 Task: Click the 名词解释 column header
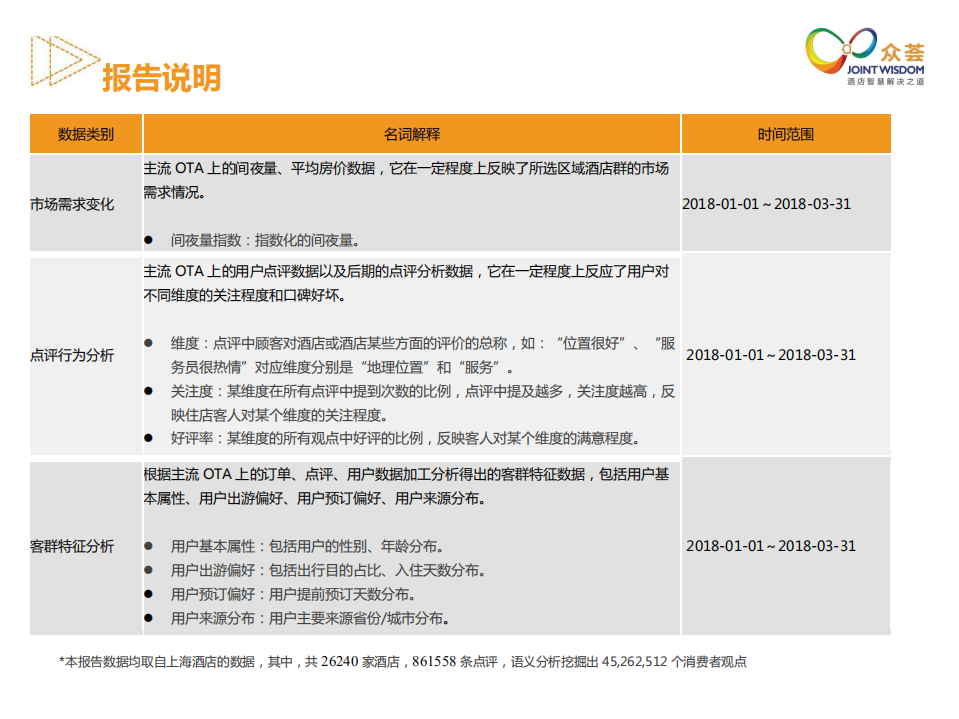[x=411, y=131]
